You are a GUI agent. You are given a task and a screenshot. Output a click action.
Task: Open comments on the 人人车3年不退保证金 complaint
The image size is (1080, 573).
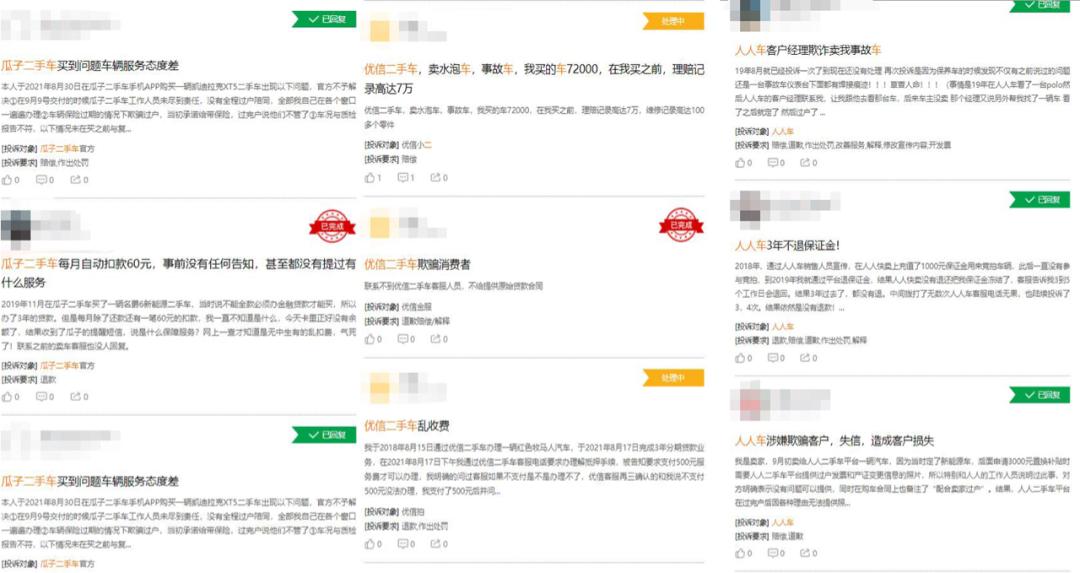coord(776,357)
